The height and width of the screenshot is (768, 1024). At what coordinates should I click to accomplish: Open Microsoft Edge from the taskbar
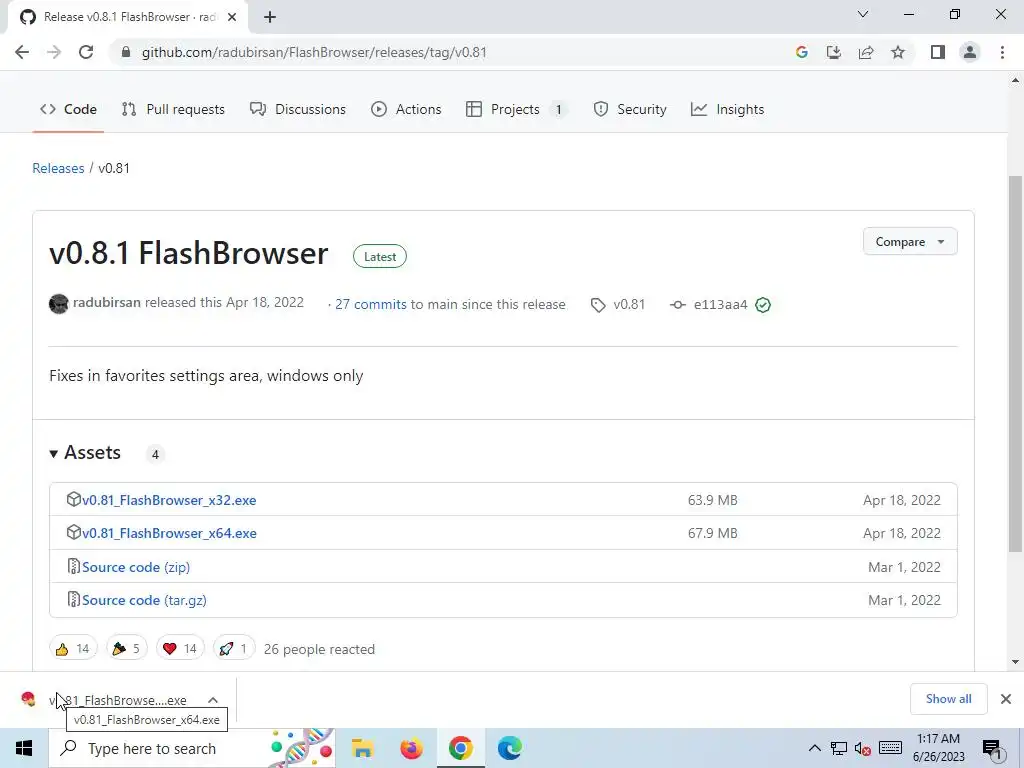509,748
